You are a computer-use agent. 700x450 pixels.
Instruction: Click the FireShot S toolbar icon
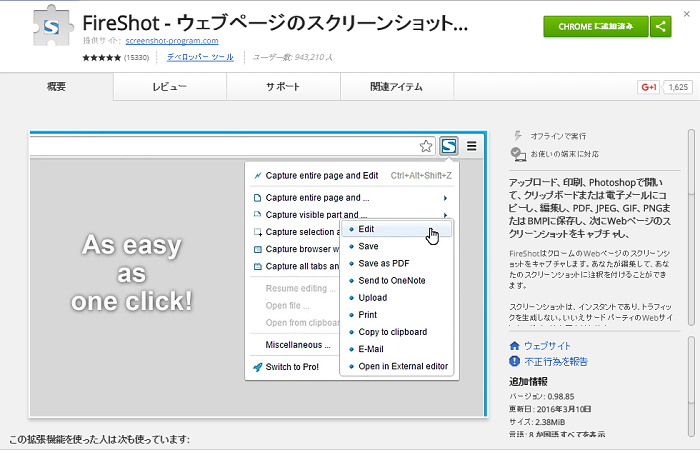(449, 146)
